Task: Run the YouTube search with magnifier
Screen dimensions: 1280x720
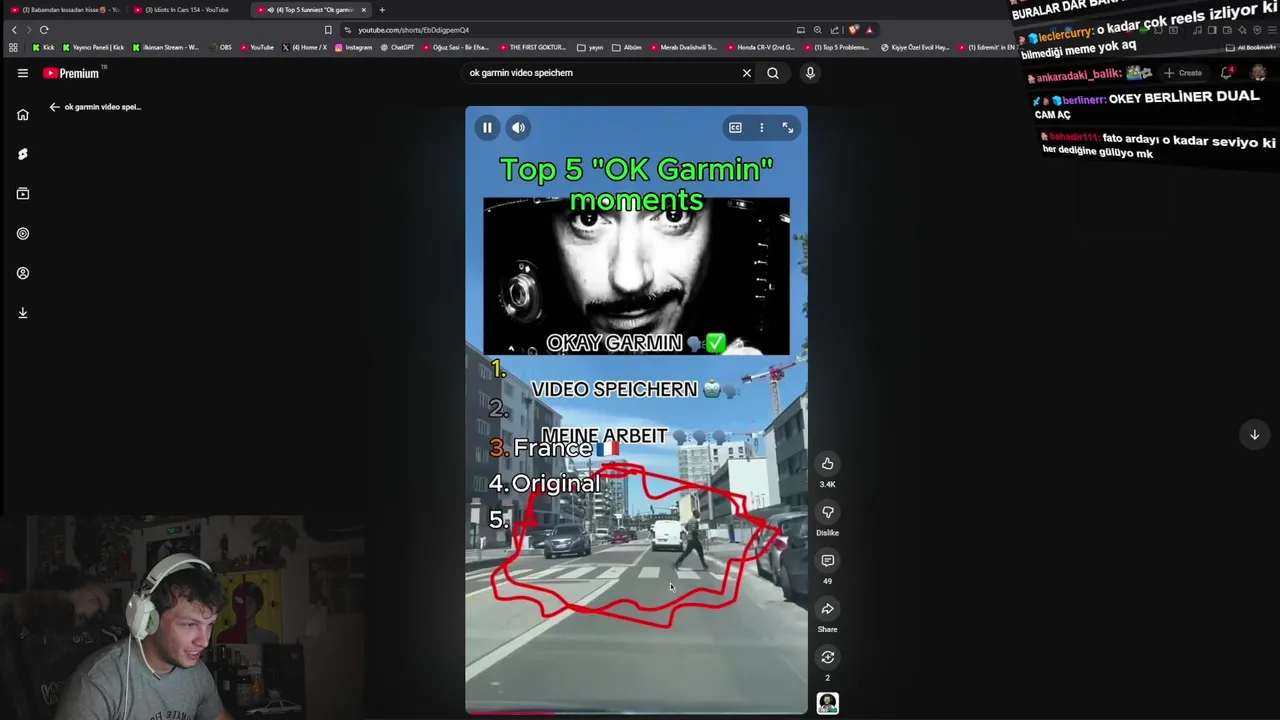Action: tap(773, 73)
